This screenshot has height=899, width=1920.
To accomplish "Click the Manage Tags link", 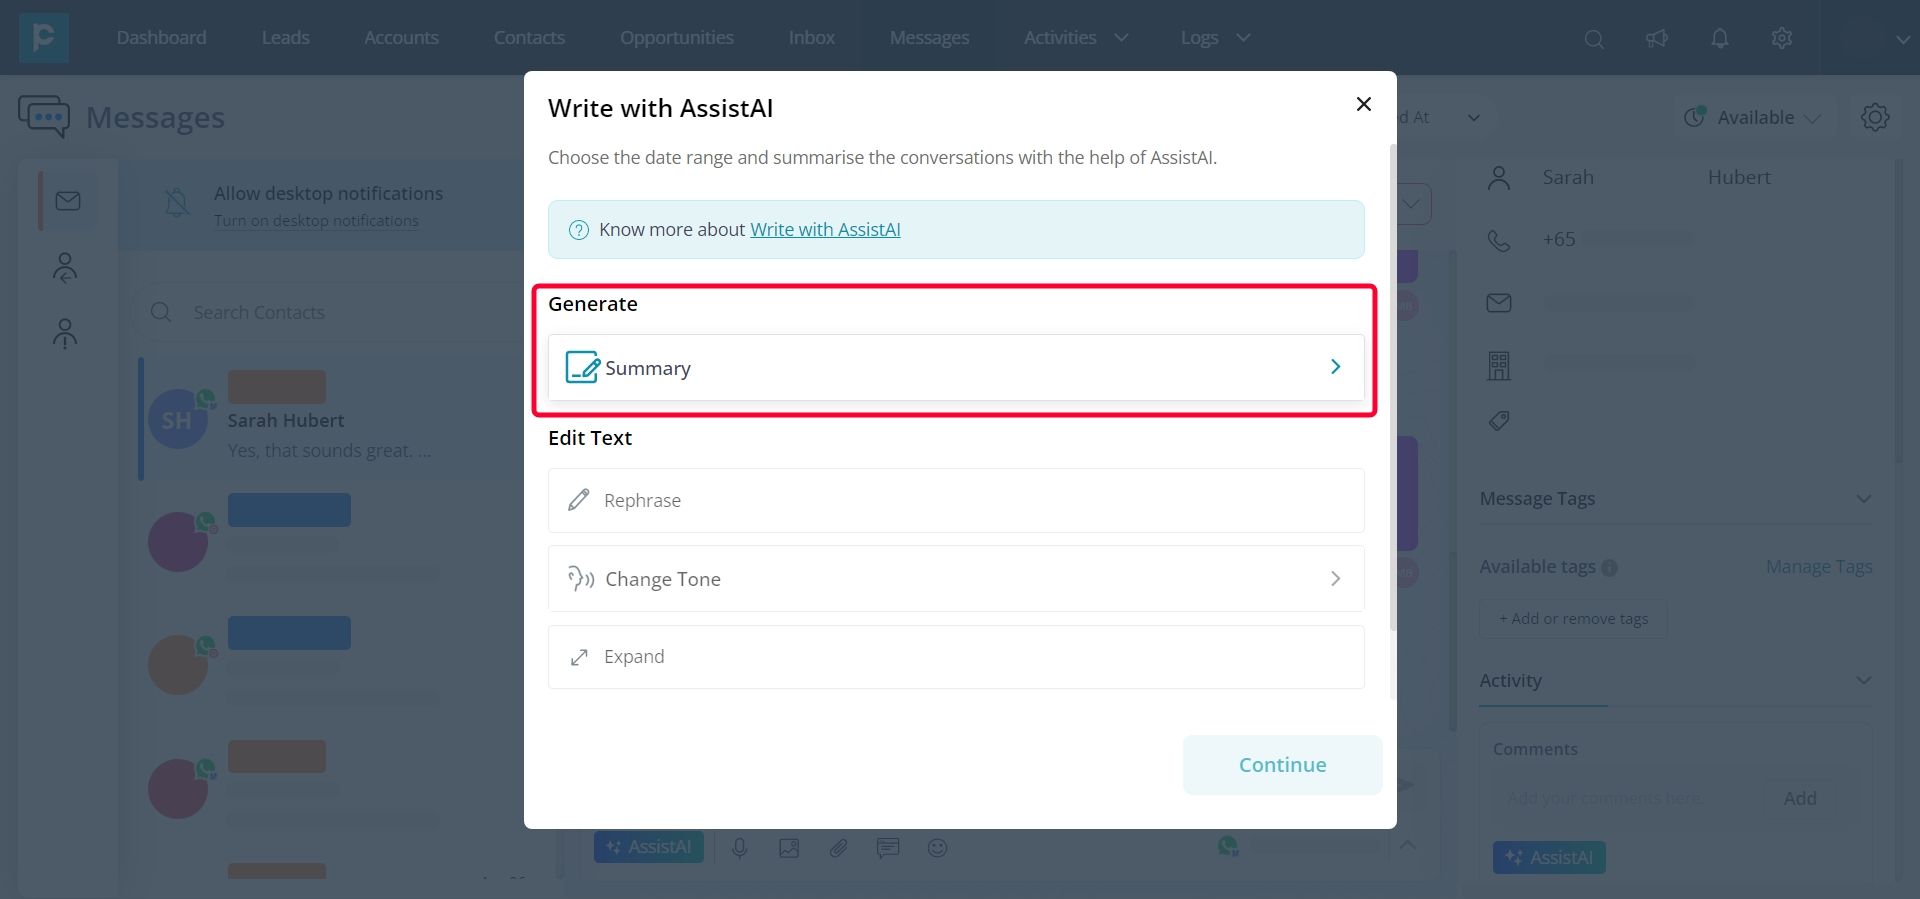I will click(x=1819, y=567).
